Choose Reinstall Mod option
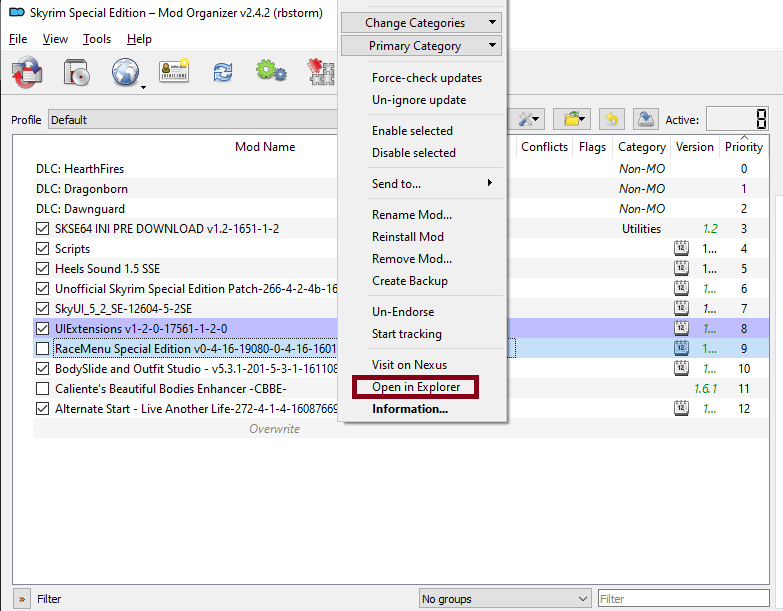 408,237
